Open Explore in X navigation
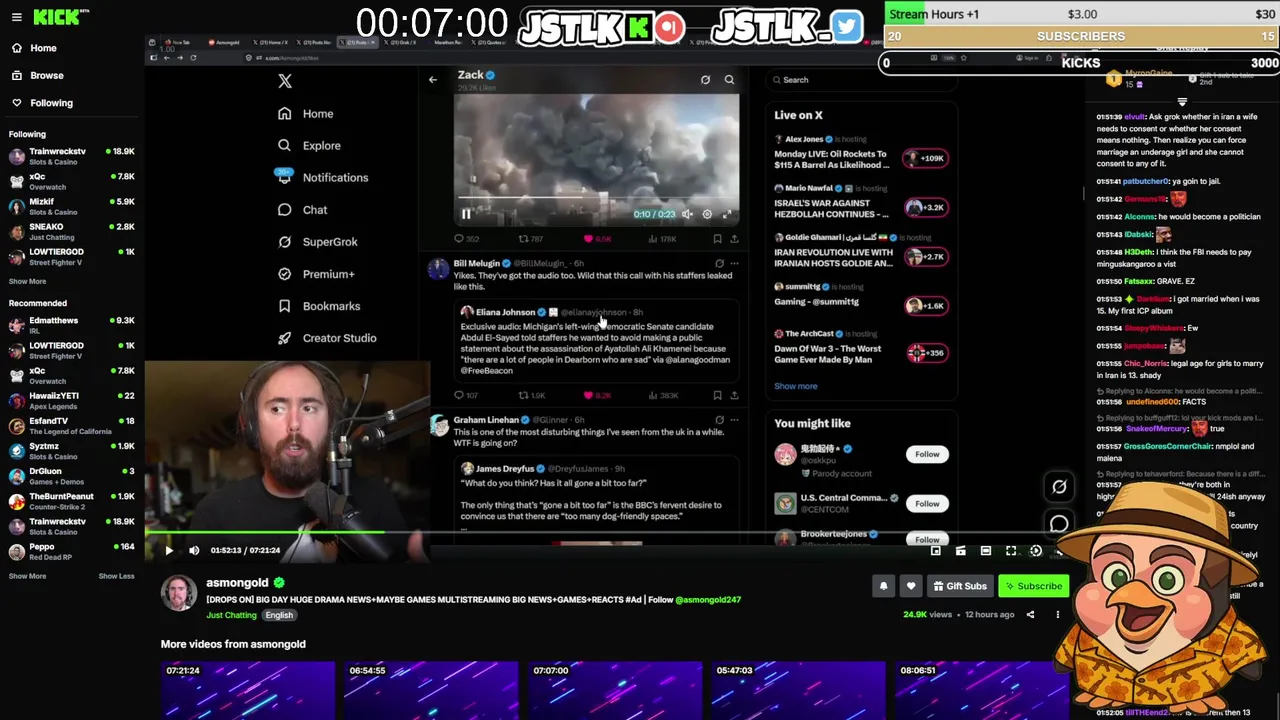This screenshot has width=1280, height=720. tap(310, 146)
